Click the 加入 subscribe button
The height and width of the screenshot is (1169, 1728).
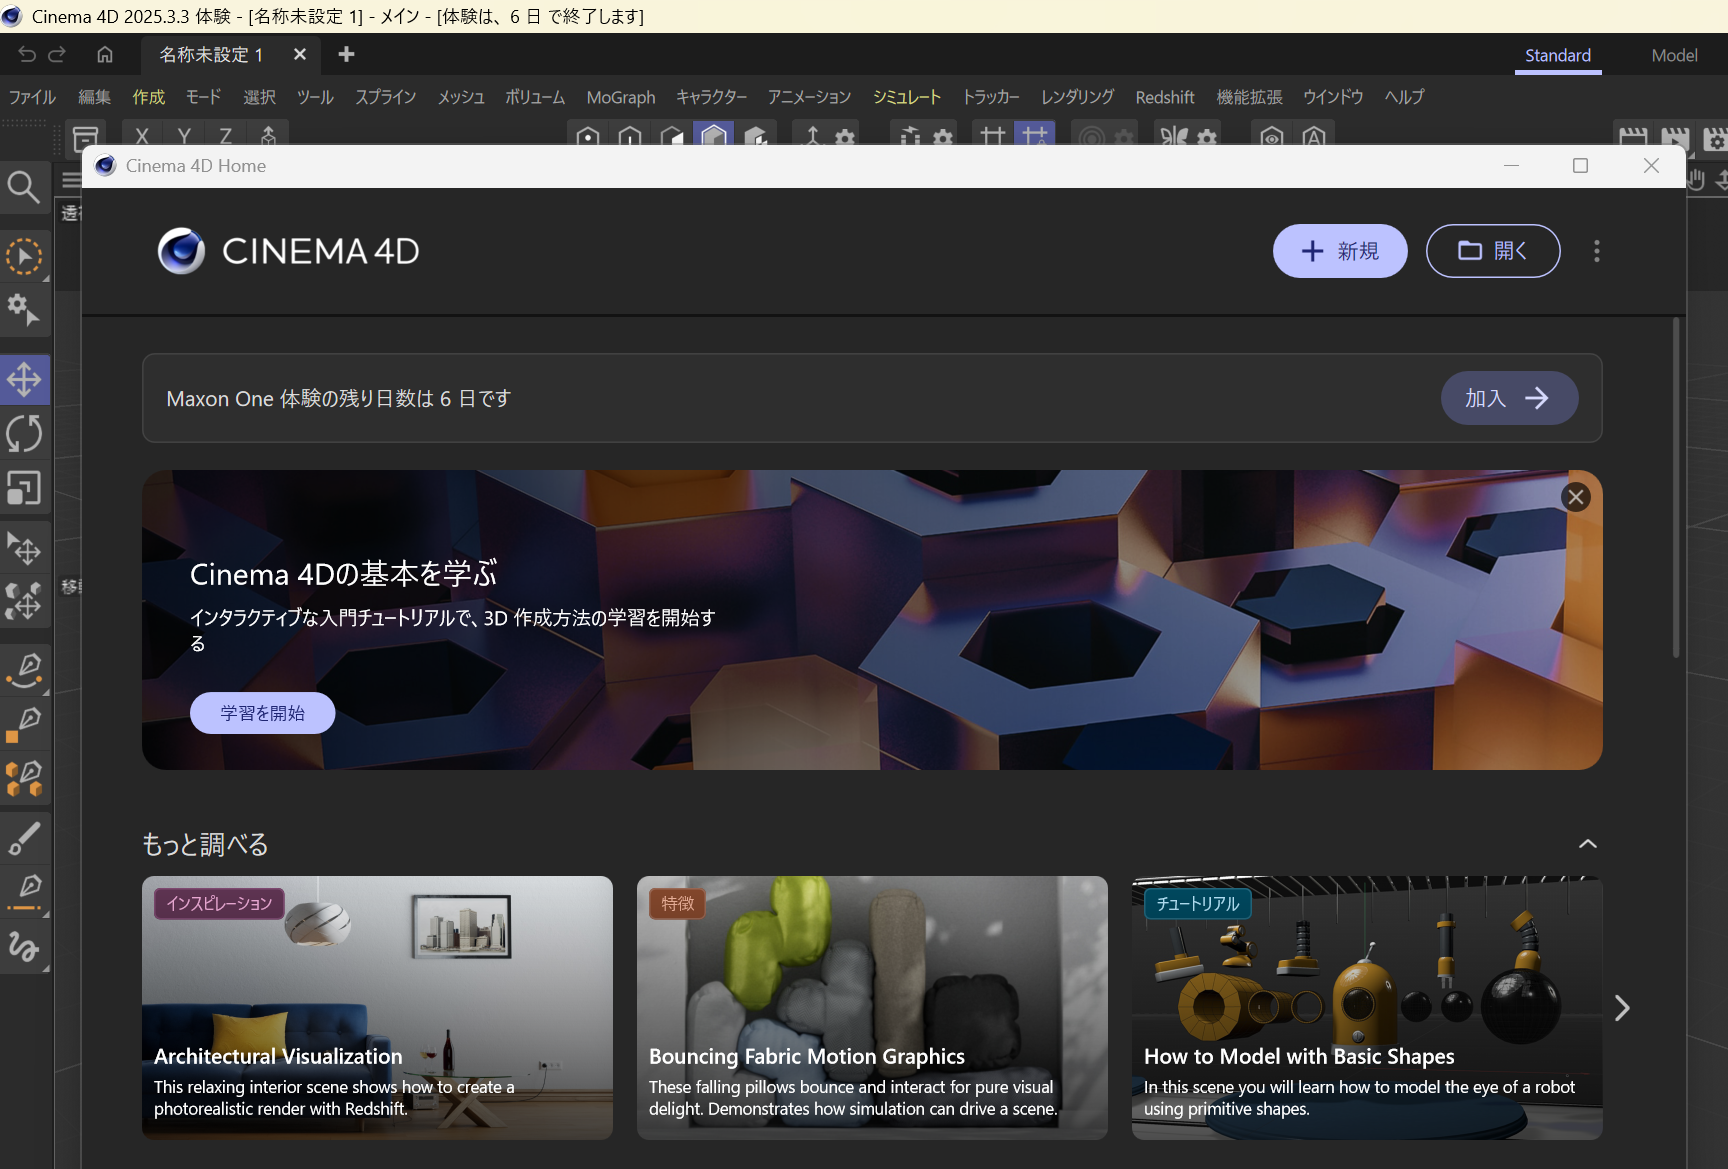coord(1510,399)
